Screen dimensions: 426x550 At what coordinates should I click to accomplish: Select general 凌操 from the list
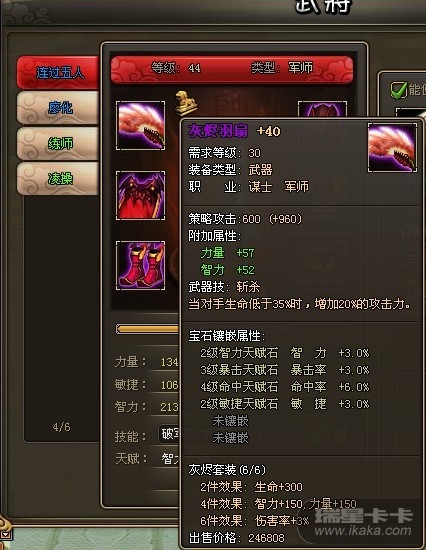[58, 179]
